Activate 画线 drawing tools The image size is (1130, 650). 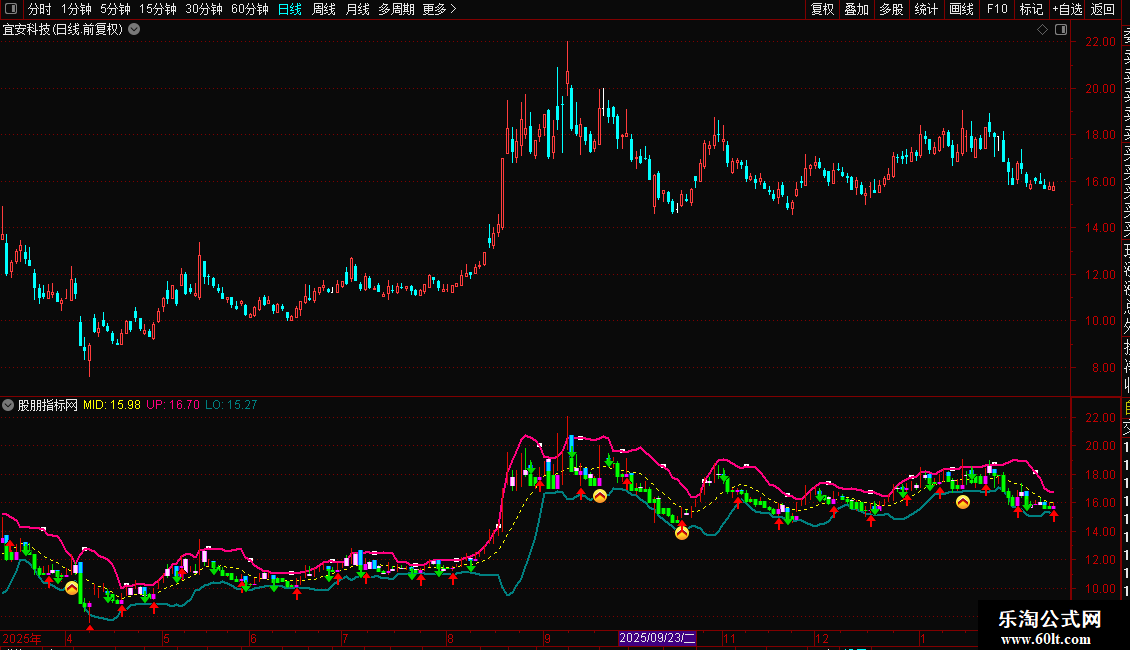(961, 9)
